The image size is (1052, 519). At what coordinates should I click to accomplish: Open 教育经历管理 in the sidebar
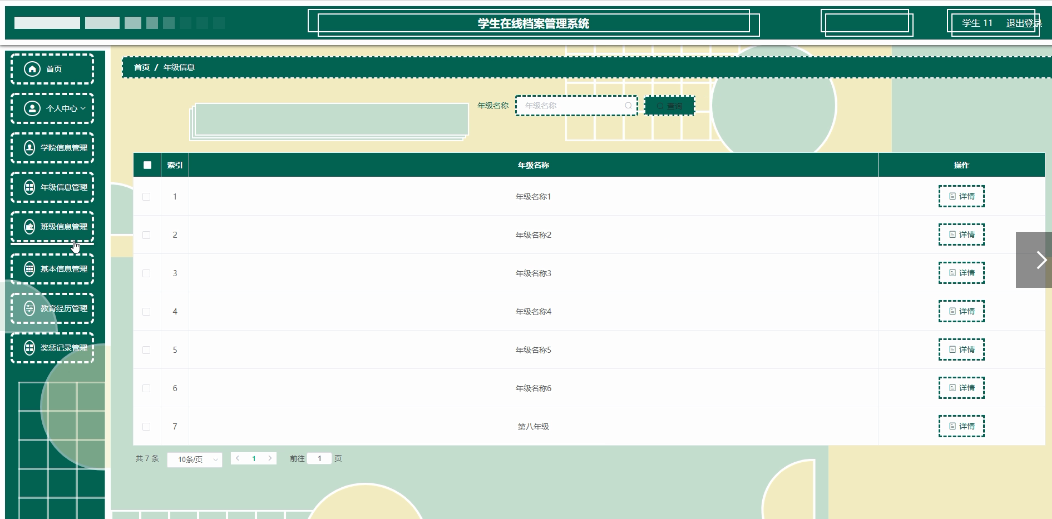click(x=52, y=308)
